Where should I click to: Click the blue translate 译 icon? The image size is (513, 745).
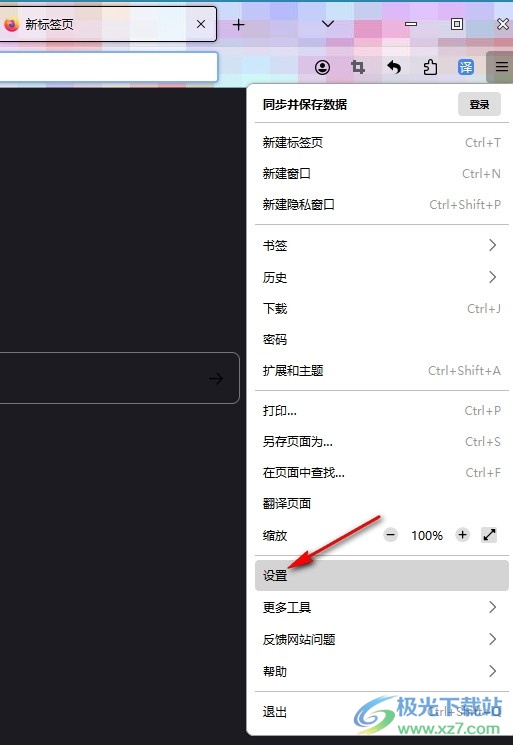coord(466,67)
